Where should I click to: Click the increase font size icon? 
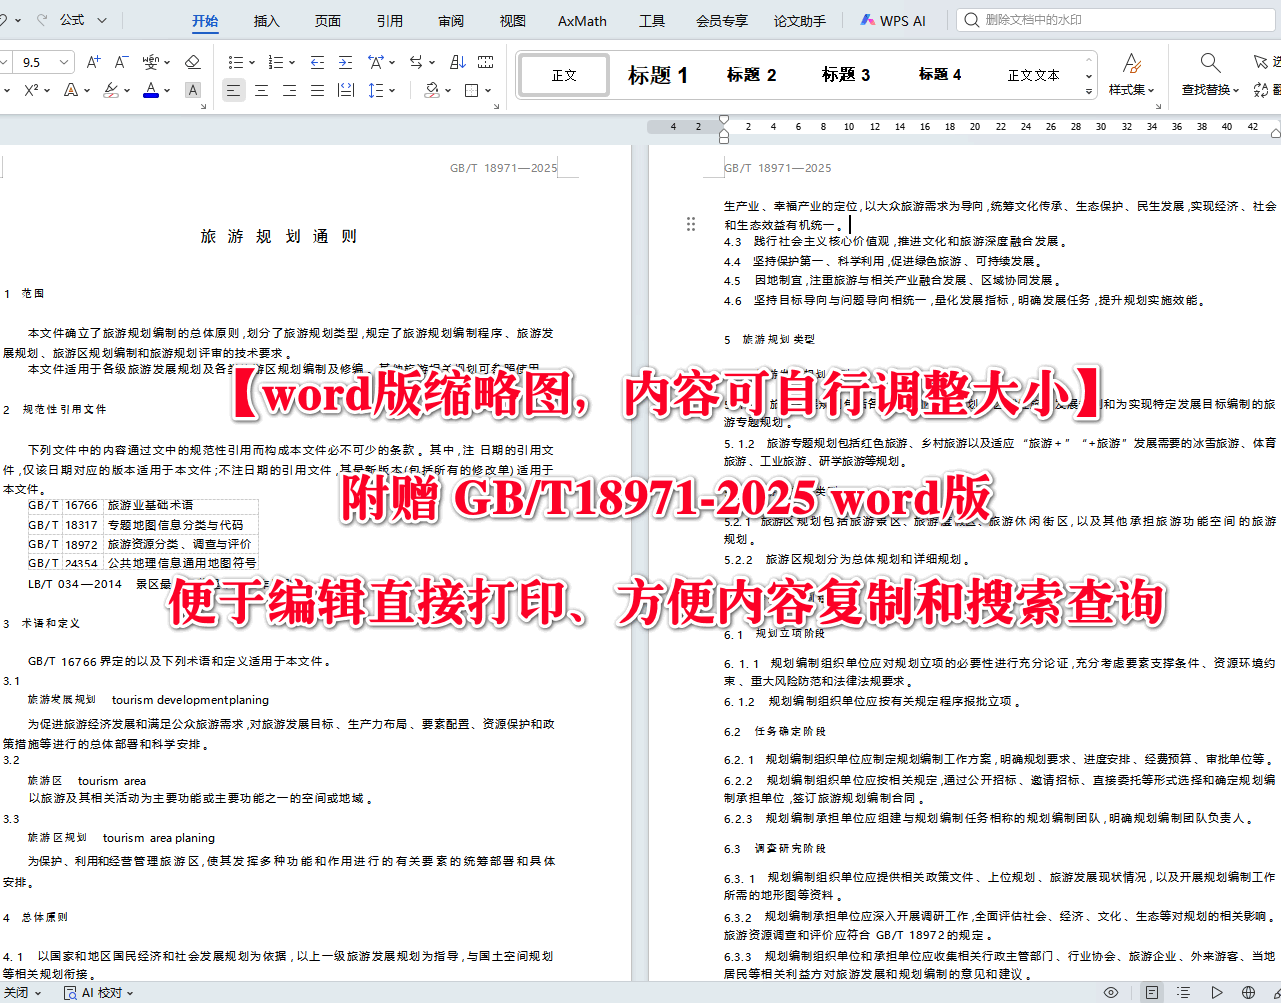(x=94, y=61)
